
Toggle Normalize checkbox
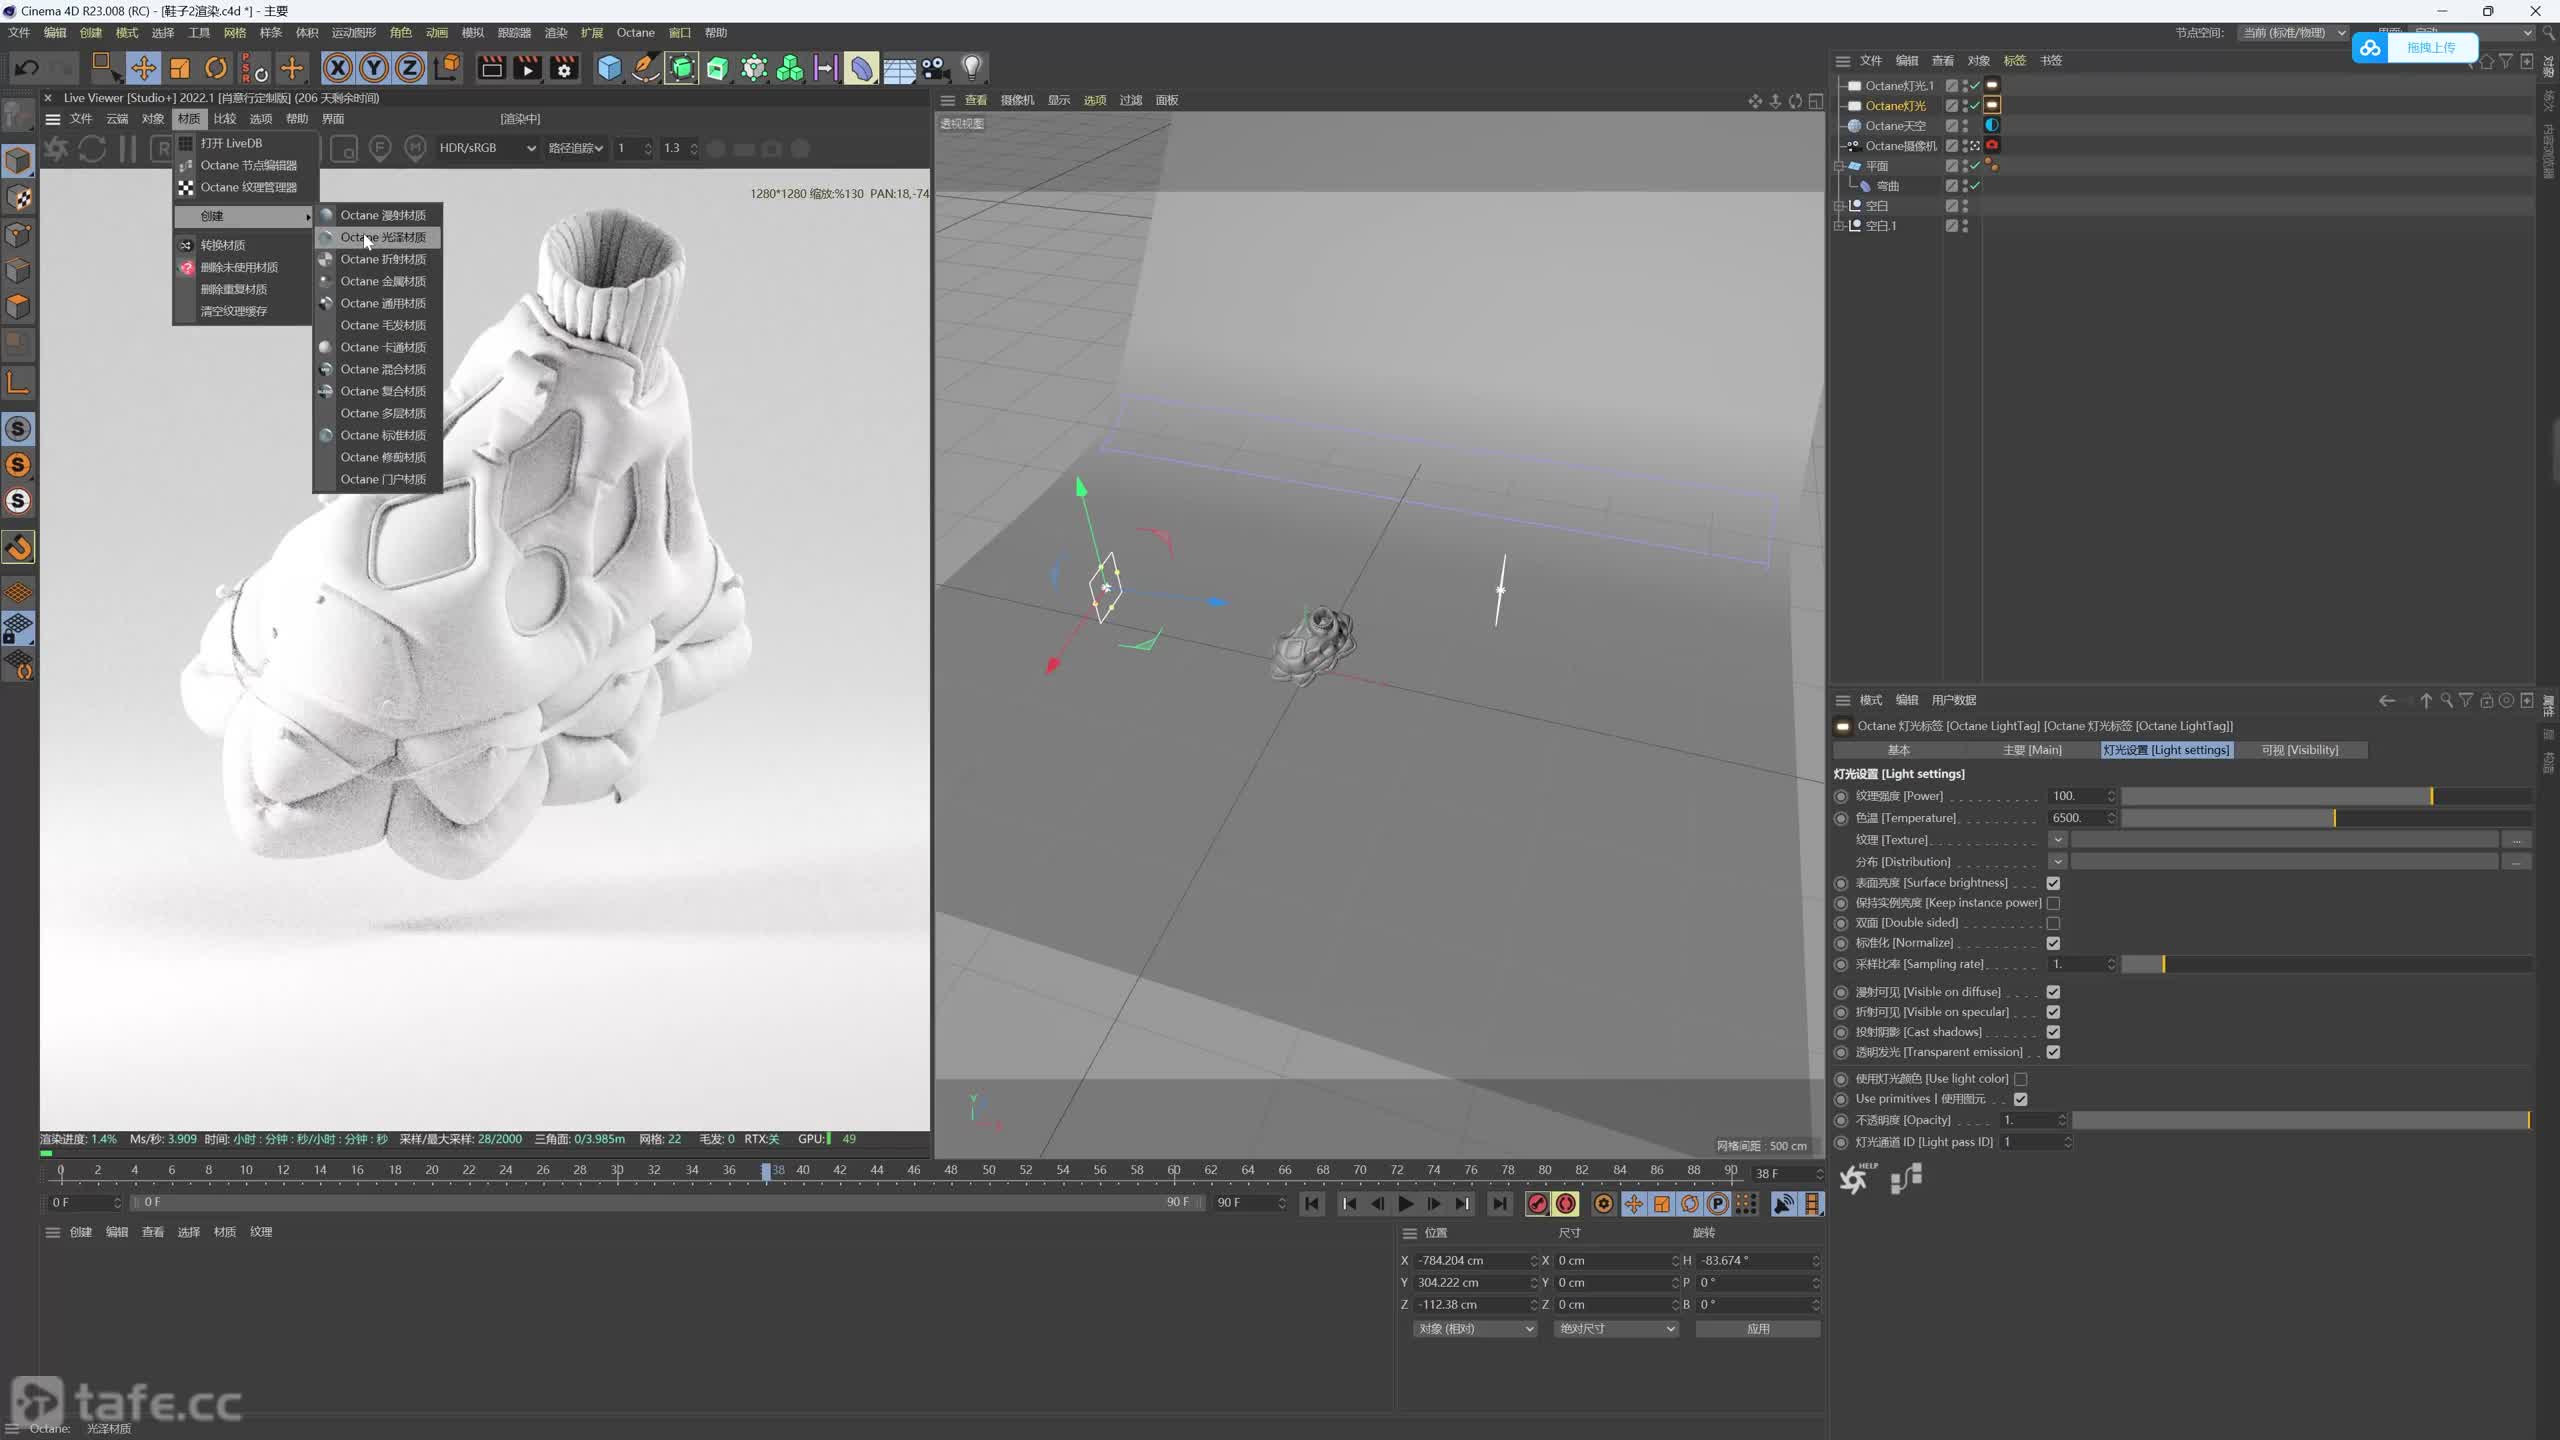2053,943
